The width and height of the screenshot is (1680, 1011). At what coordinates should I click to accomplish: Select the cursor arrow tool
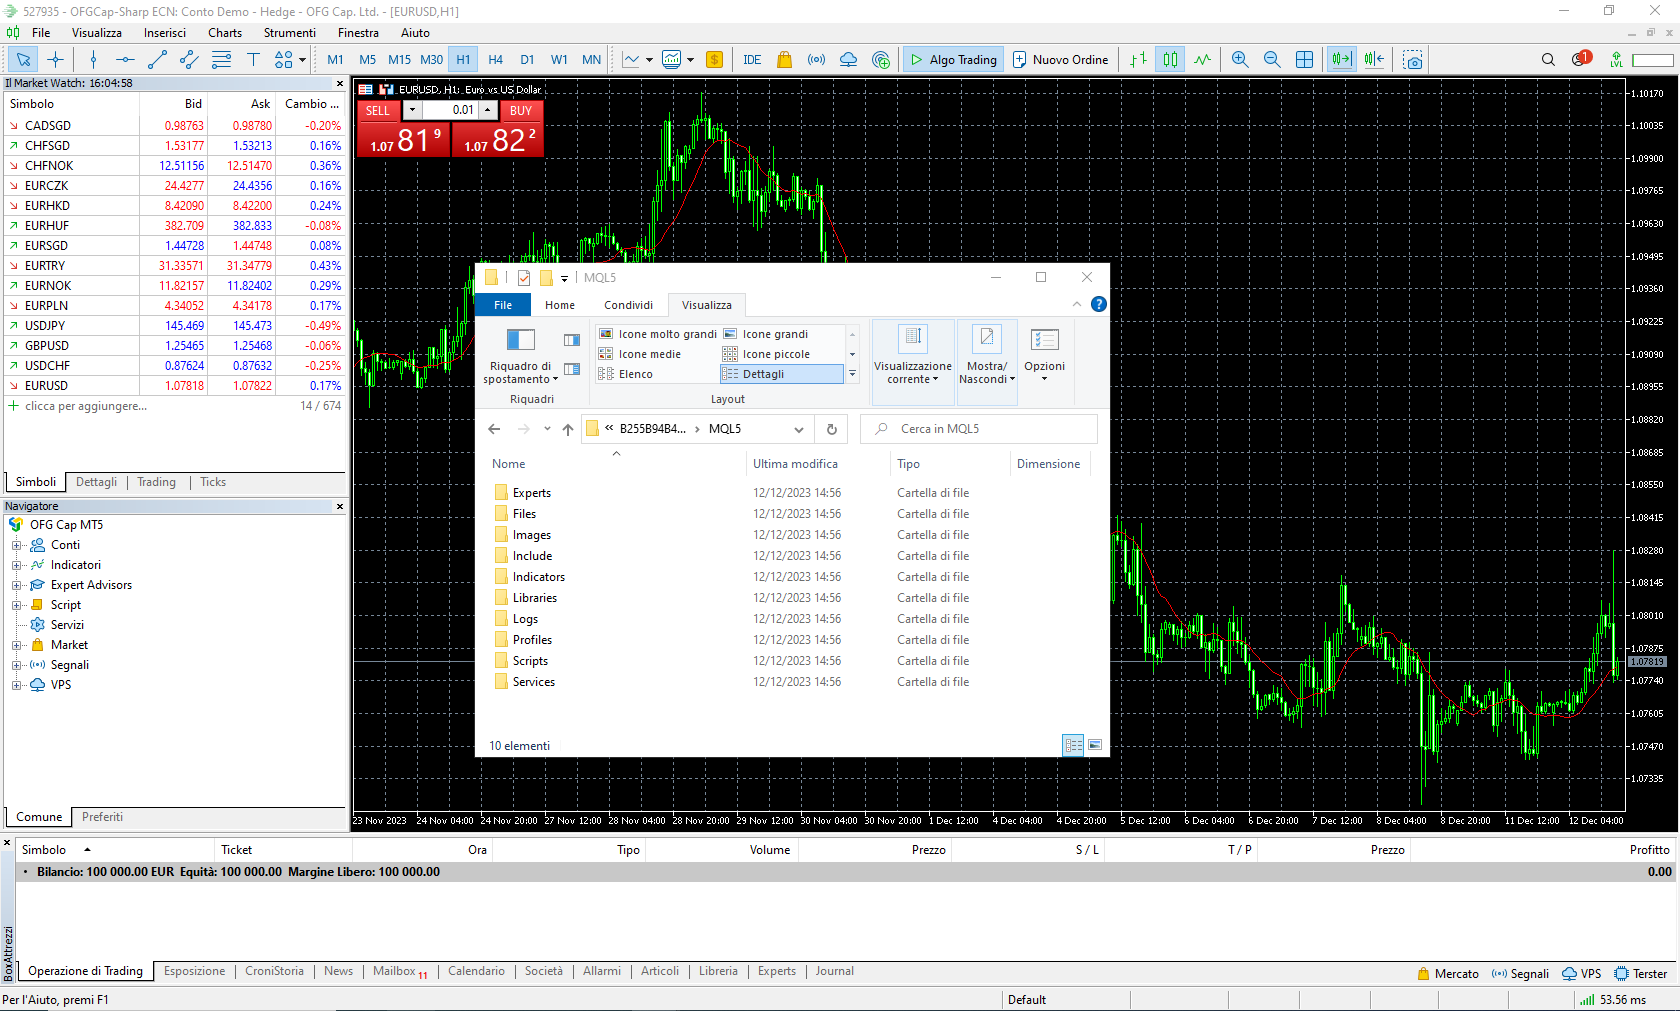point(23,60)
